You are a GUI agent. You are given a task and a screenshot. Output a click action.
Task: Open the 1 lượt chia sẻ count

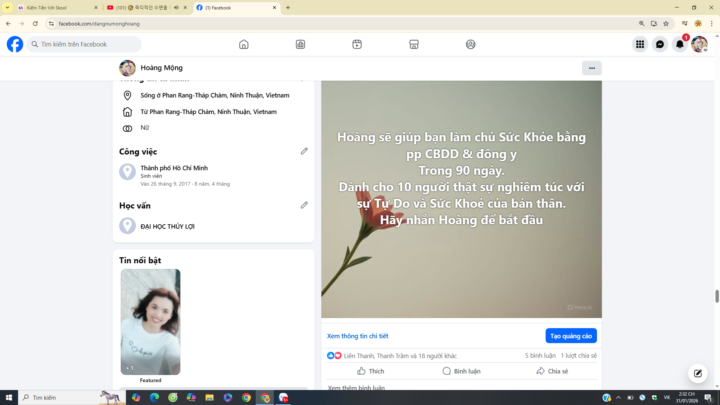[579, 356]
